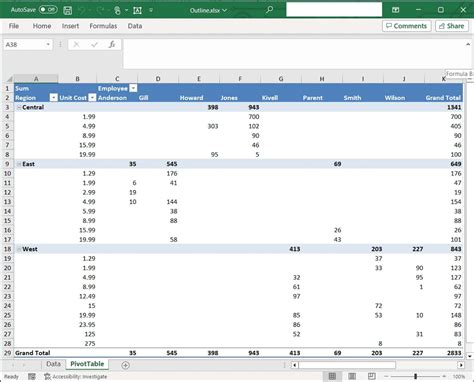This screenshot has width=474, height=382.
Task: Add a new sheet with plus icon
Action: pyautogui.click(x=125, y=365)
